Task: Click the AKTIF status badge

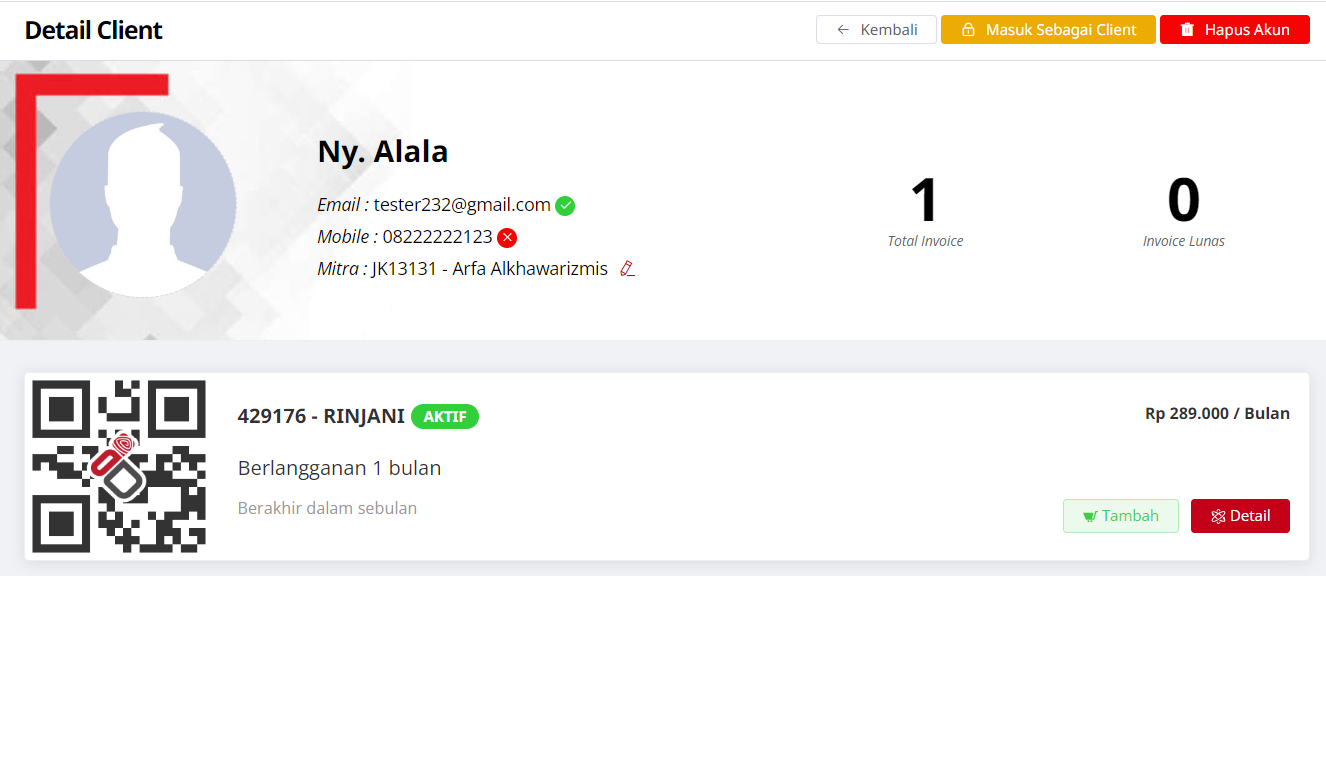Action: click(x=445, y=416)
